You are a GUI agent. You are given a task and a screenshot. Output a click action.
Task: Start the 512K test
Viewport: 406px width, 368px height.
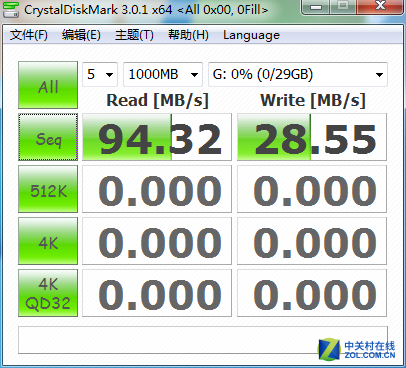pos(48,189)
